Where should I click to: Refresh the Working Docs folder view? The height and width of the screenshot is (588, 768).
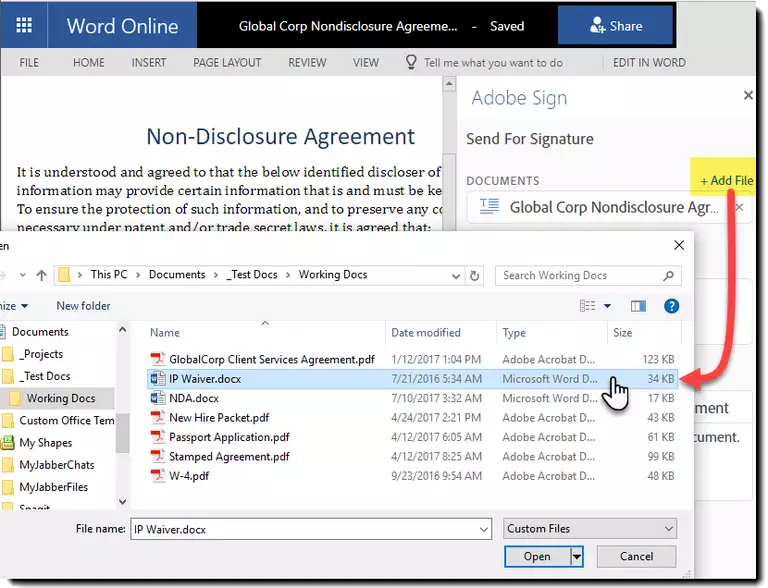tap(478, 275)
